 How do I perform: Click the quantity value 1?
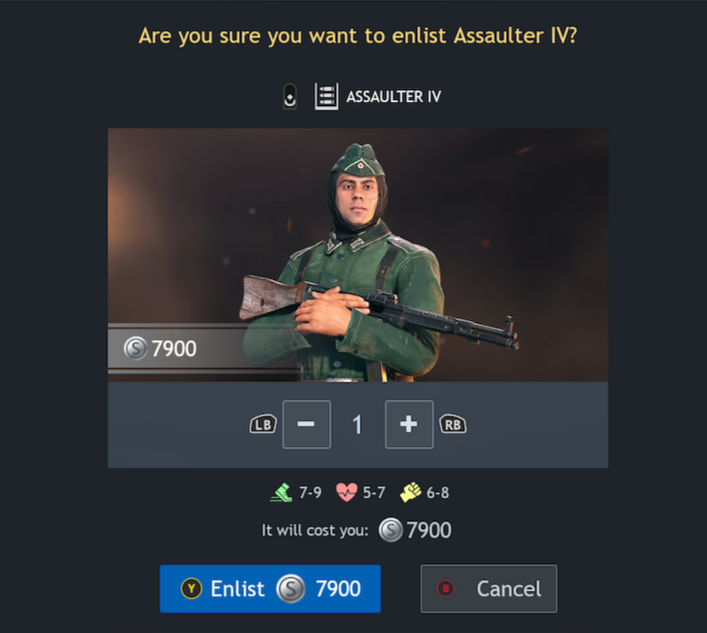click(357, 425)
